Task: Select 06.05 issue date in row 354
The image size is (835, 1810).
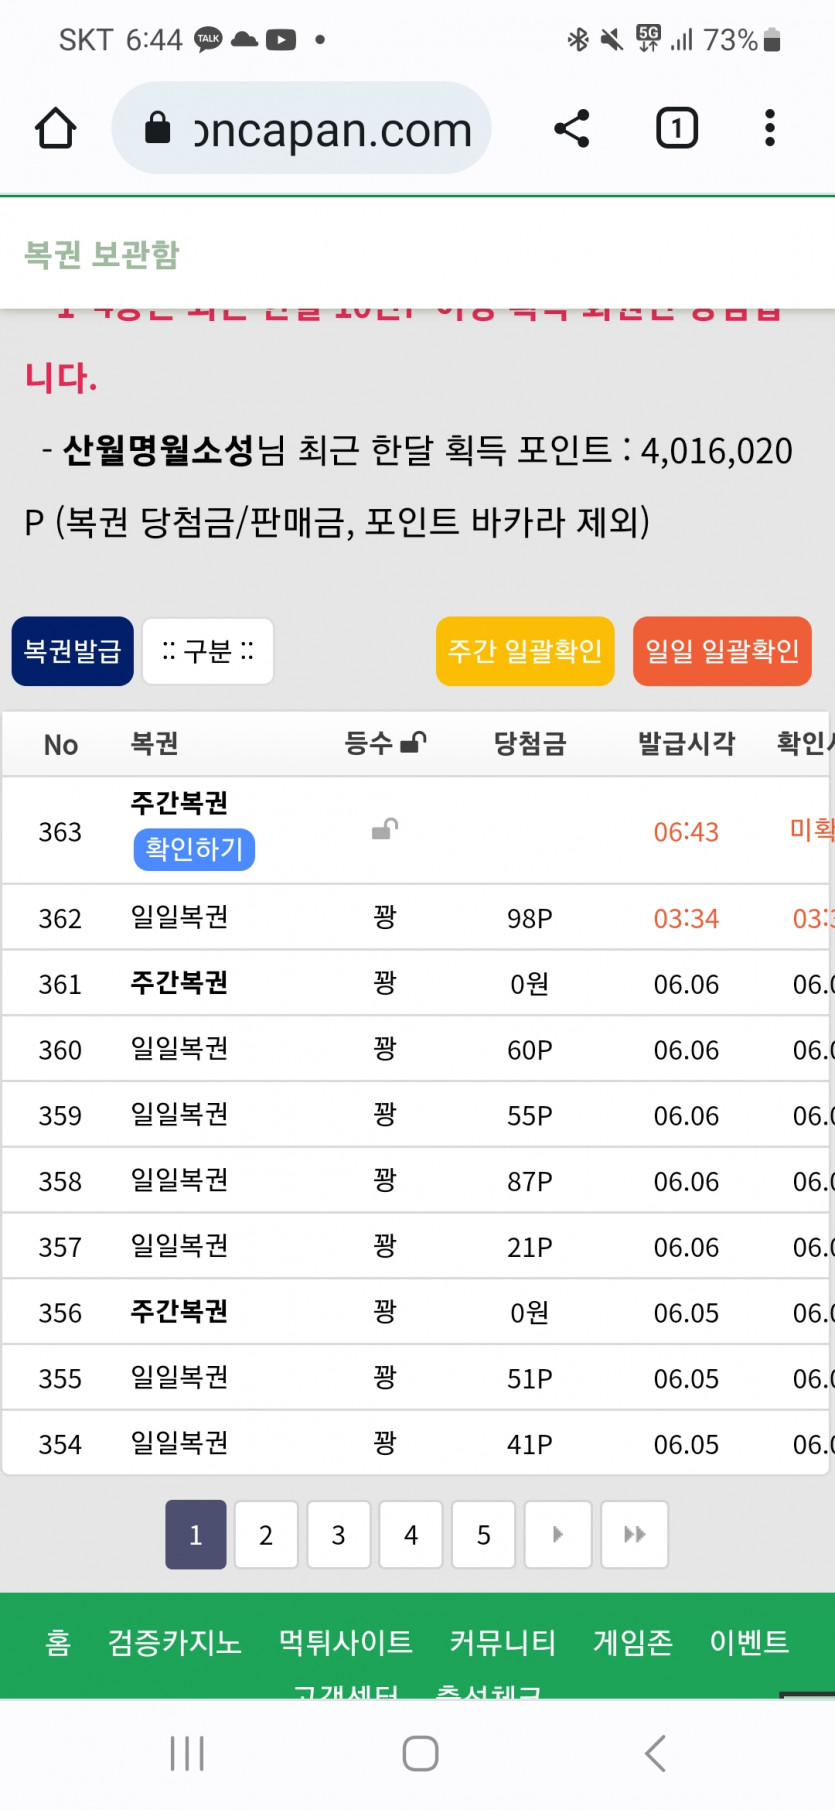Action: pyautogui.click(x=686, y=1445)
